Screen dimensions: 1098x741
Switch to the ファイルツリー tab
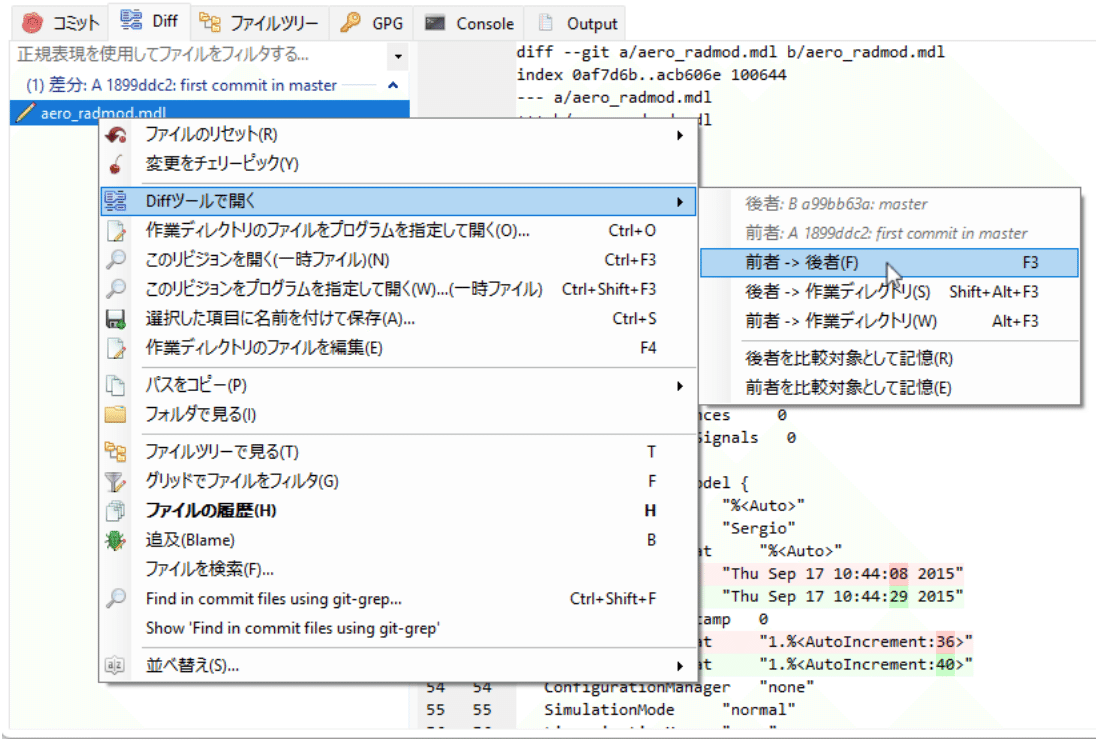[x=259, y=22]
